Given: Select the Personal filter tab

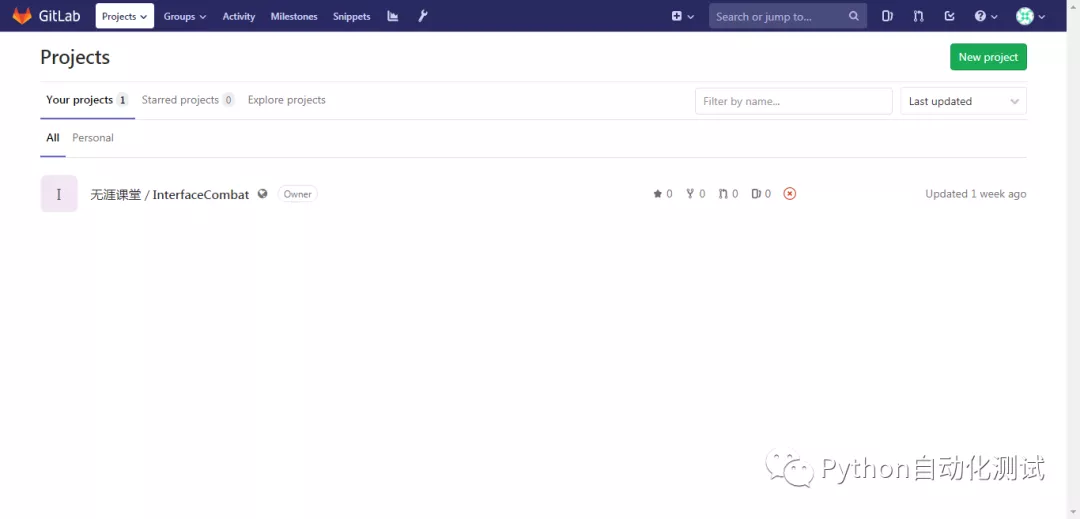Looking at the screenshot, I should (x=93, y=138).
